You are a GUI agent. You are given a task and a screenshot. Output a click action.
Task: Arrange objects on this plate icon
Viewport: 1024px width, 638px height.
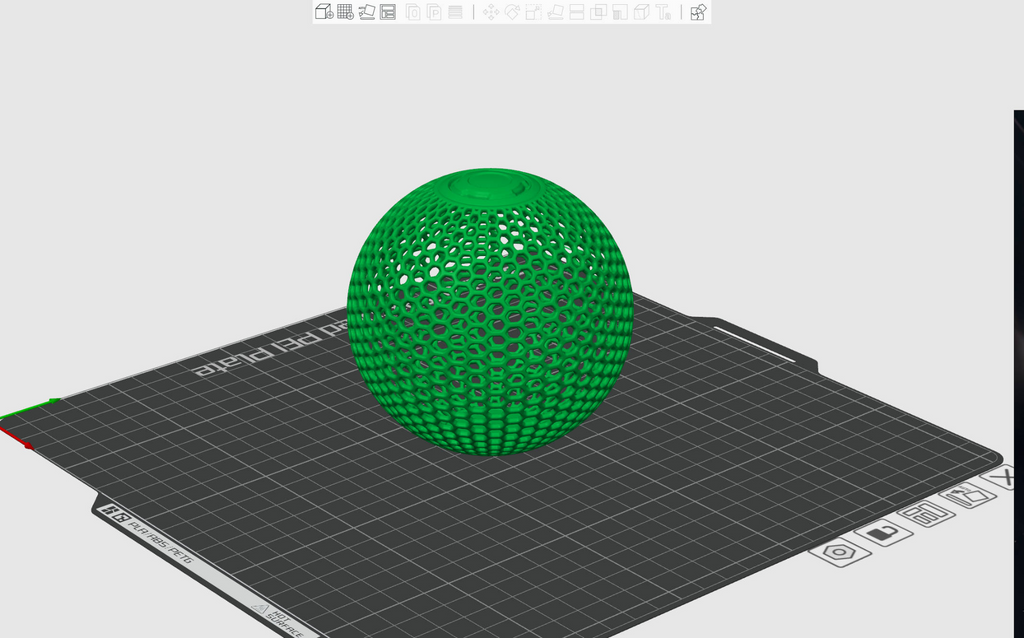coord(927,513)
